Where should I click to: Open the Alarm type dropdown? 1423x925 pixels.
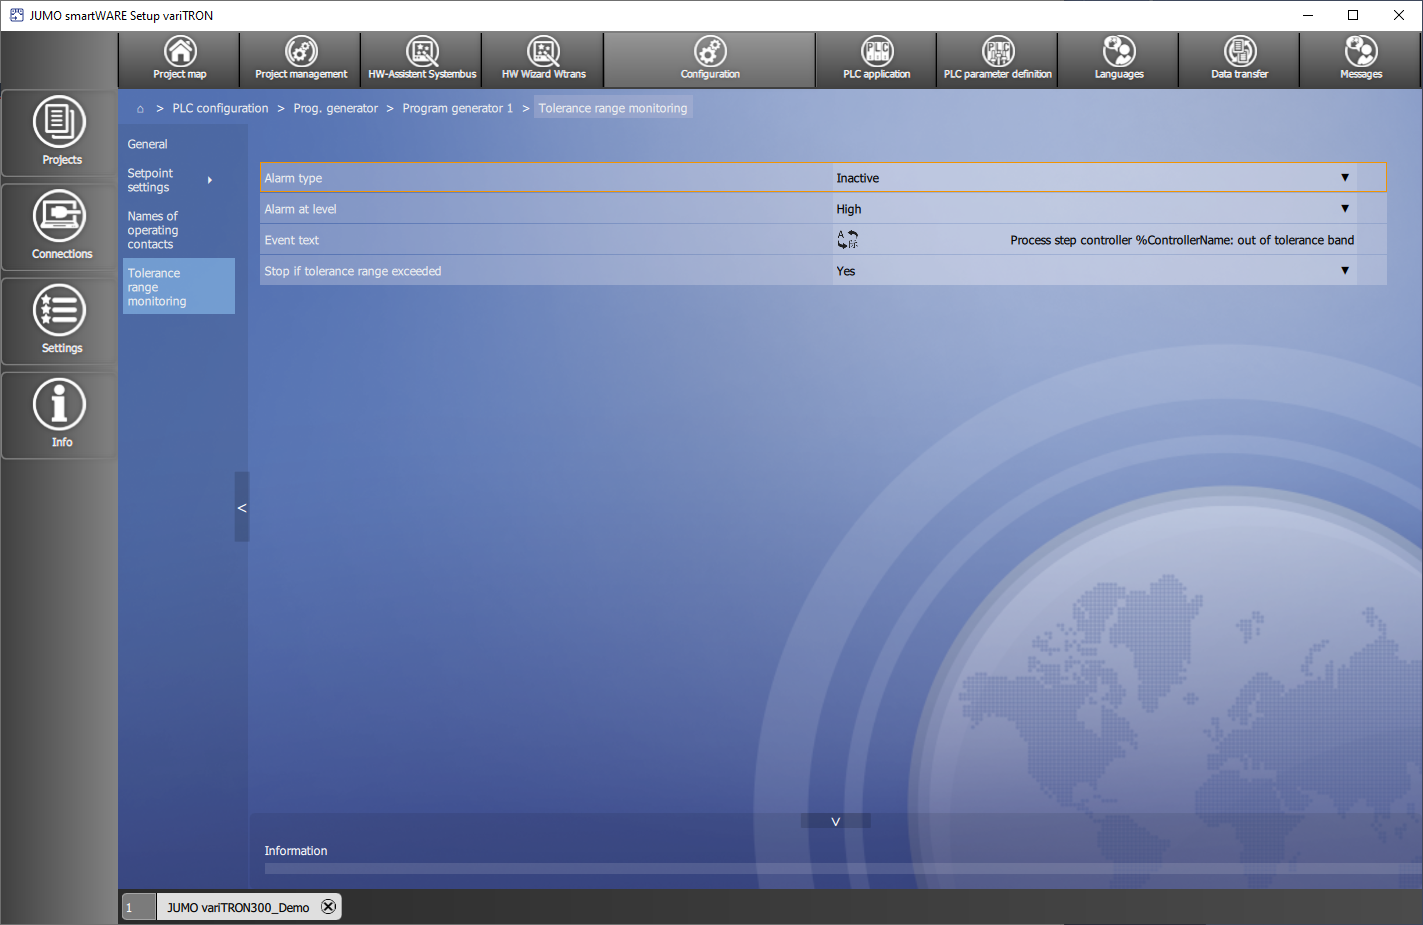click(1344, 178)
